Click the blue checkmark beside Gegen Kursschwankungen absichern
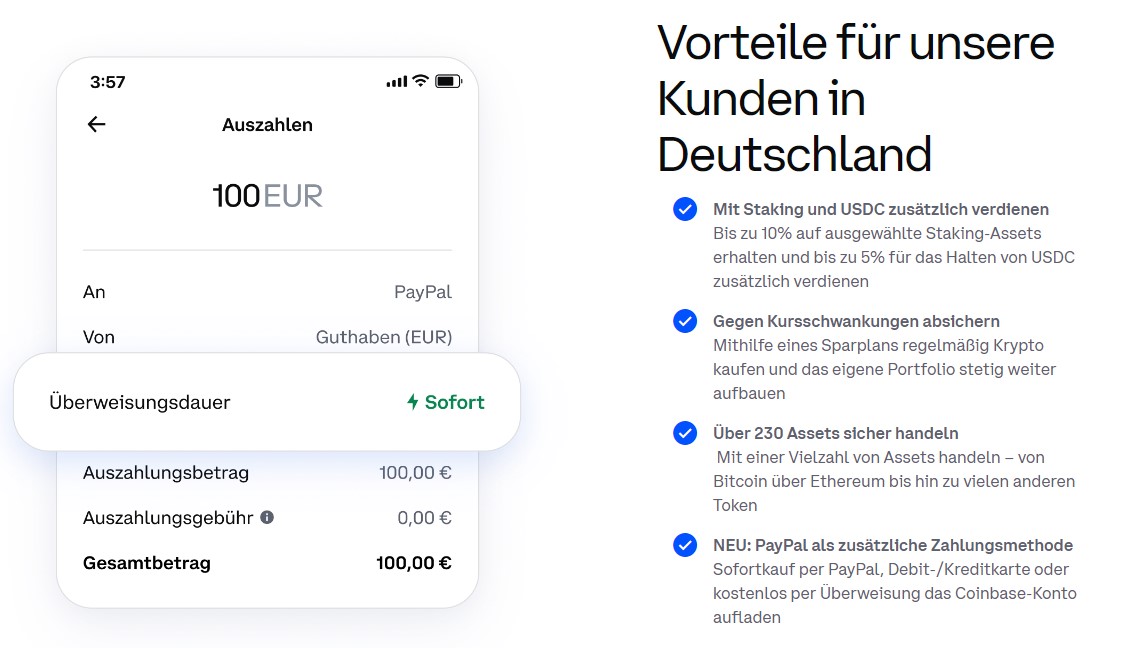This screenshot has width=1127, height=648. pos(685,321)
